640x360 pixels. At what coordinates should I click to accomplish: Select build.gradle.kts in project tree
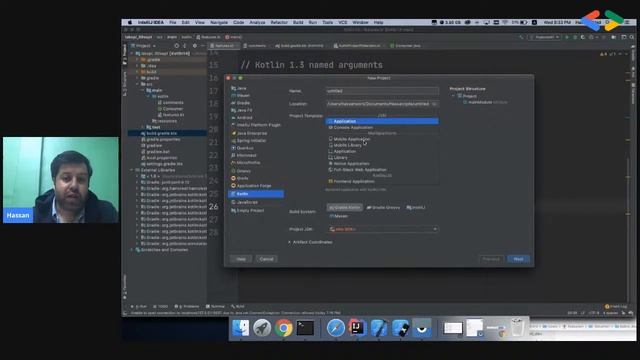(x=167, y=133)
